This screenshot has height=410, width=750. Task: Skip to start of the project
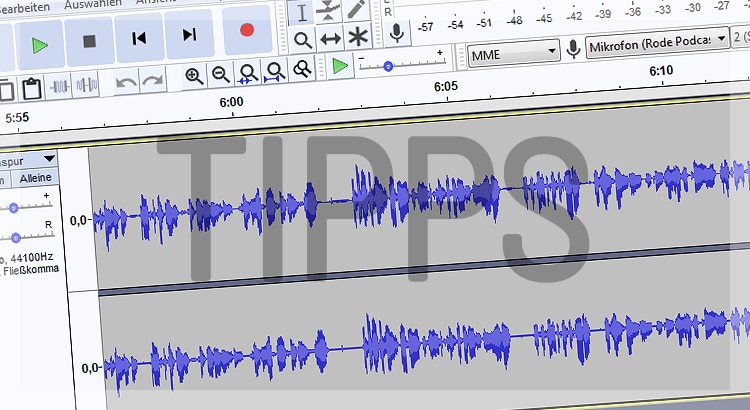[x=140, y=39]
